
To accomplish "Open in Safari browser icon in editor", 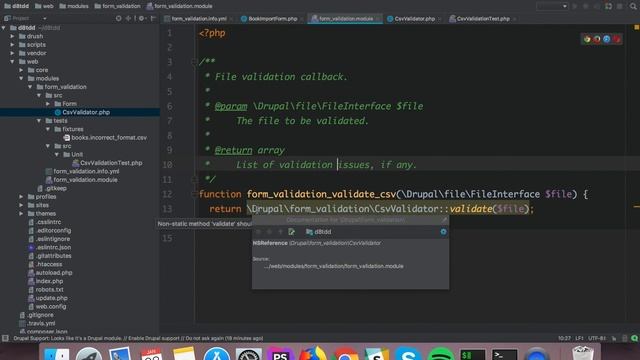I will (607, 39).
